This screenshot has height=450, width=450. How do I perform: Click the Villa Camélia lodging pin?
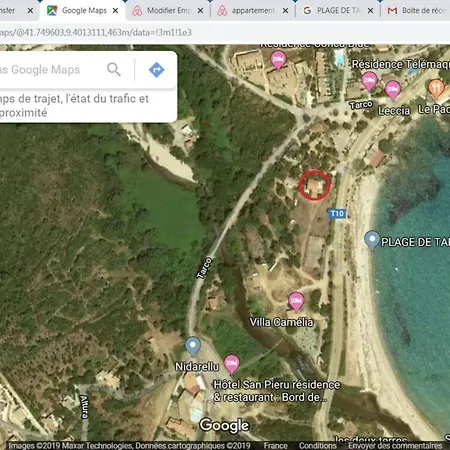click(x=296, y=302)
